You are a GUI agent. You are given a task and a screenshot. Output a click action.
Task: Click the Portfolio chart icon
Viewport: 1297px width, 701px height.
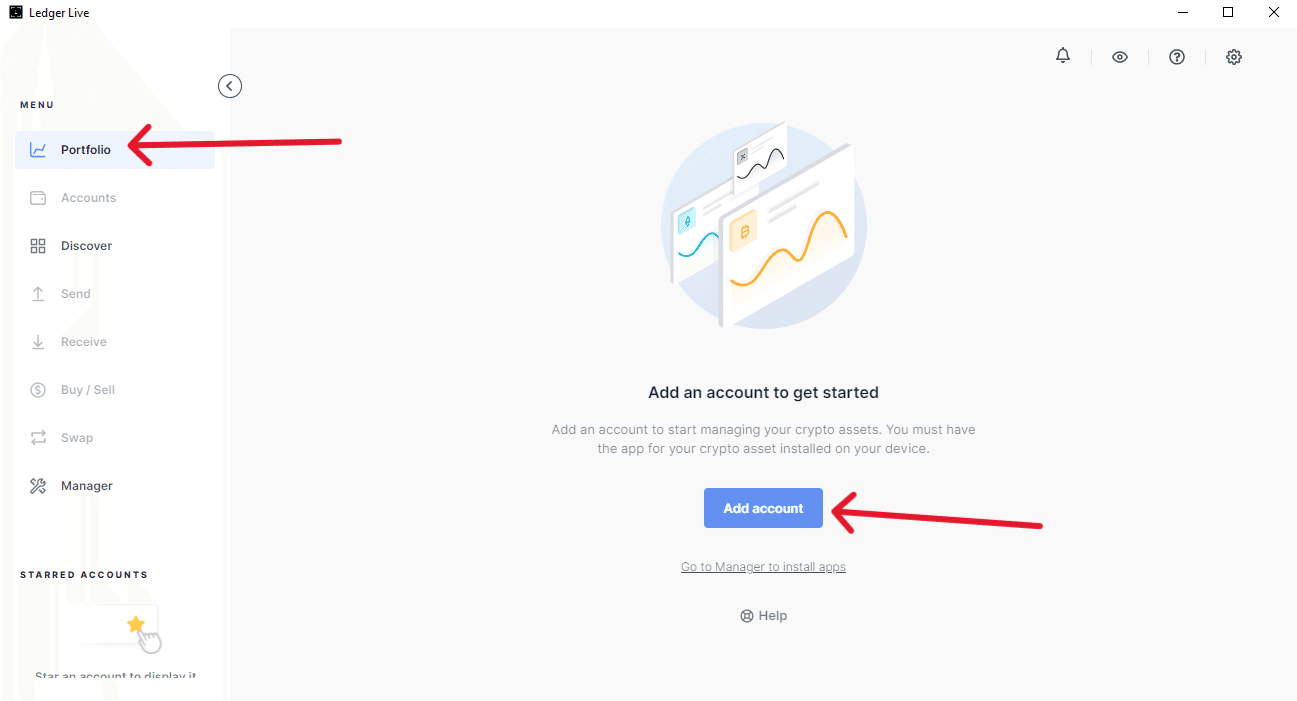point(38,150)
